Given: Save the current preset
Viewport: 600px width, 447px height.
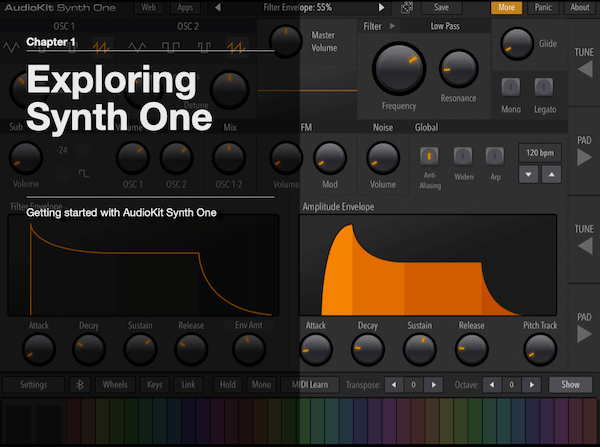Looking at the screenshot, I should click(442, 7).
